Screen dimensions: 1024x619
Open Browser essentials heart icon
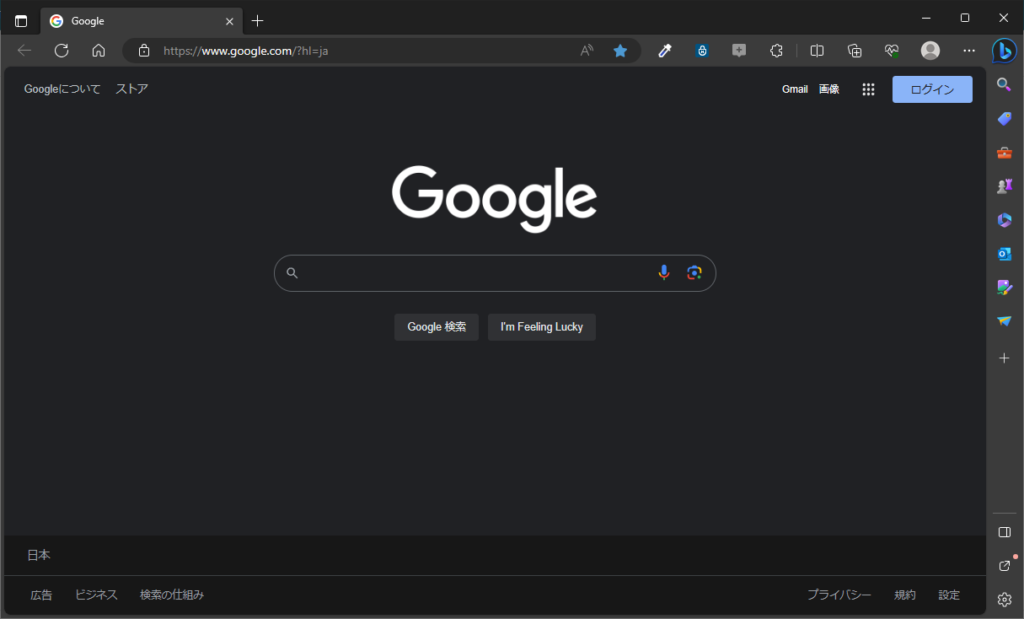[x=891, y=50]
